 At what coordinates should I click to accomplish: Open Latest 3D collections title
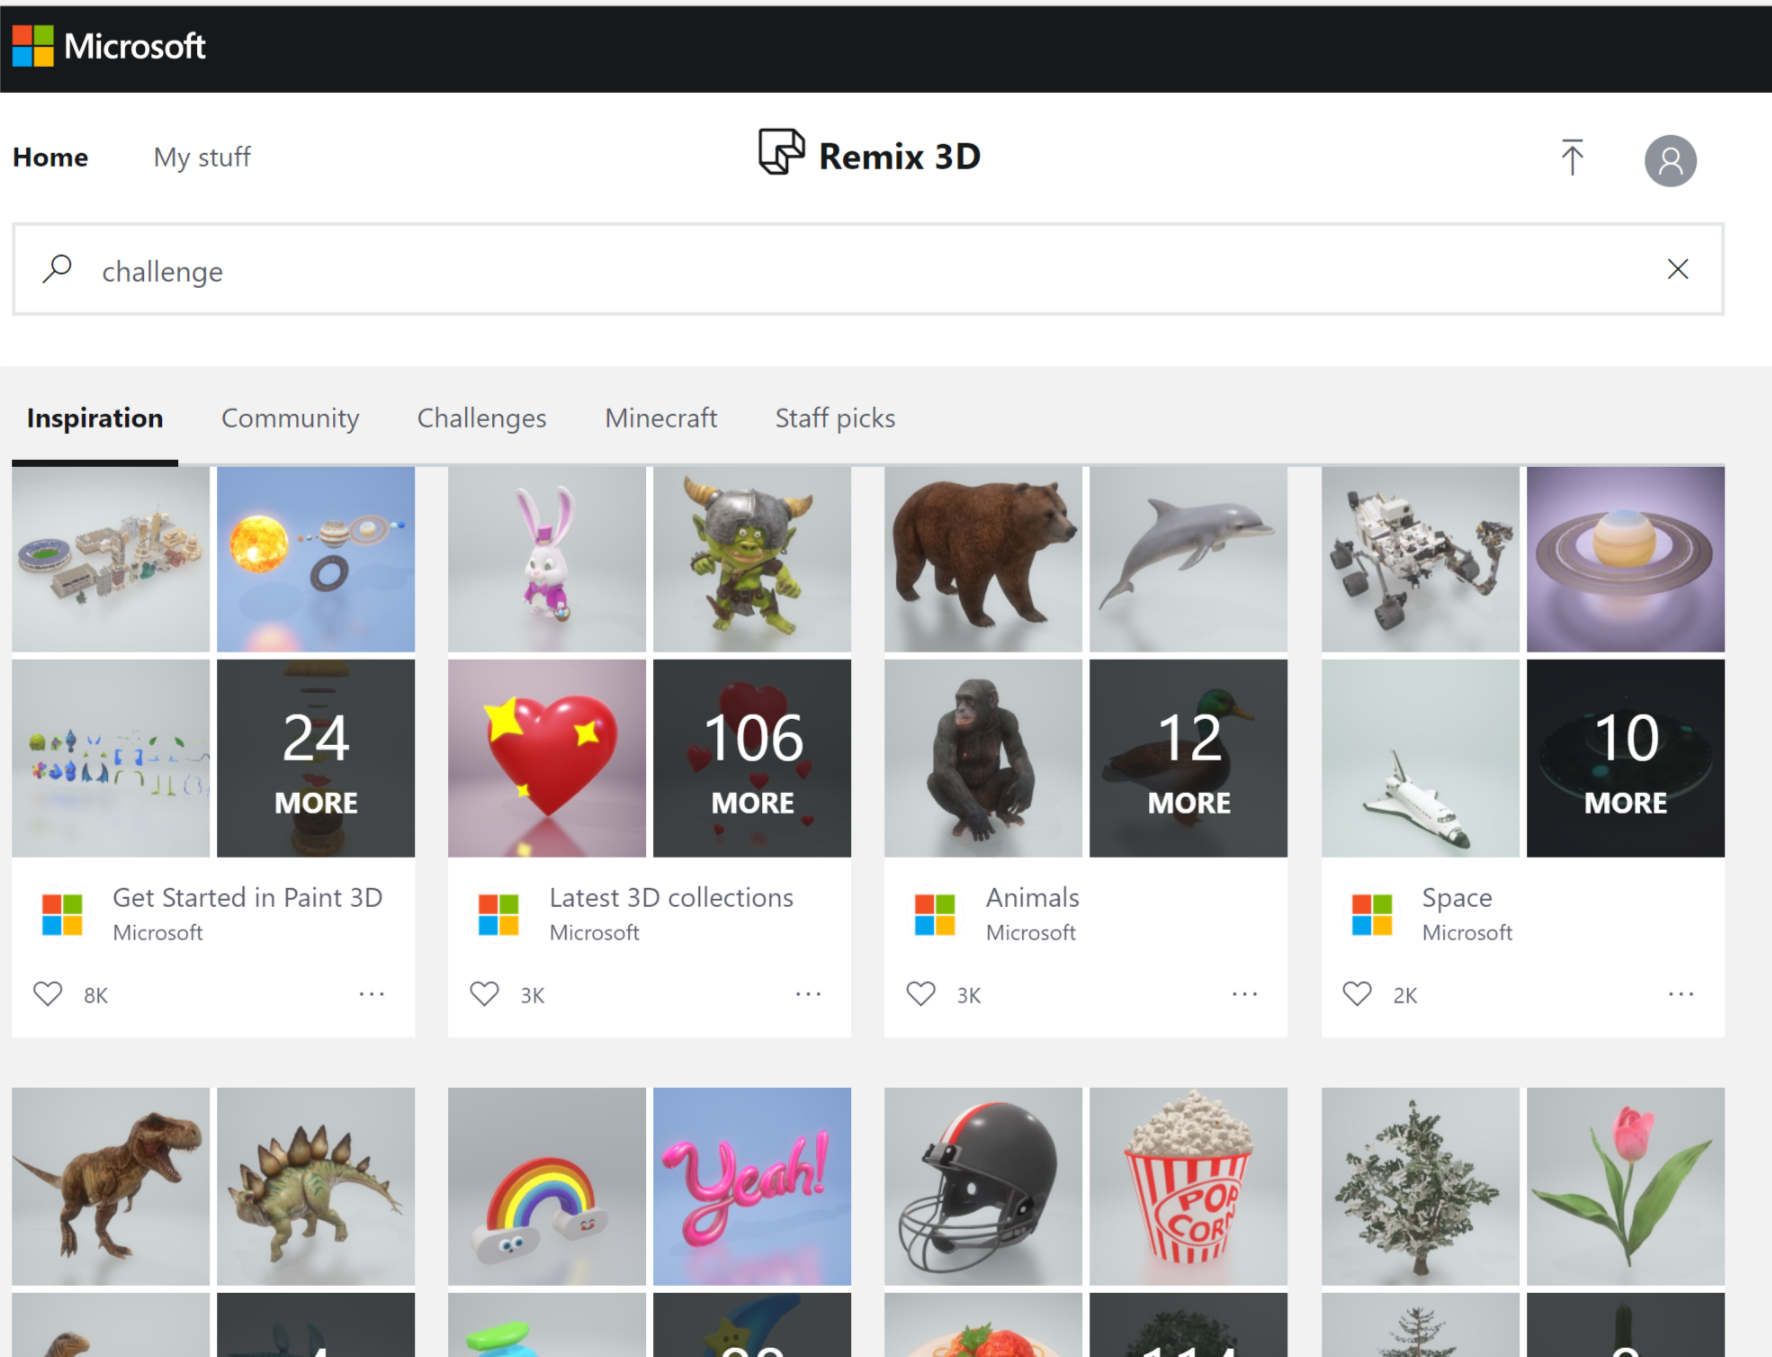[671, 897]
